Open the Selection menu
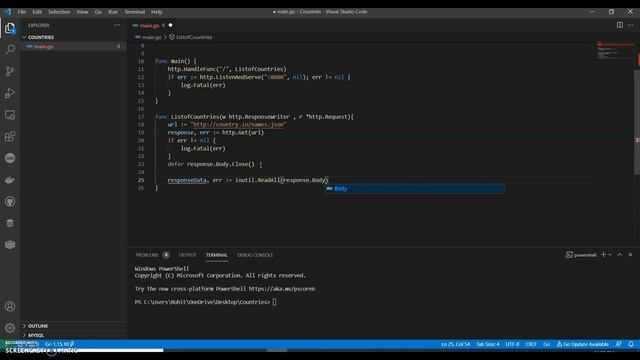This screenshot has width=640, height=360. (59, 12)
